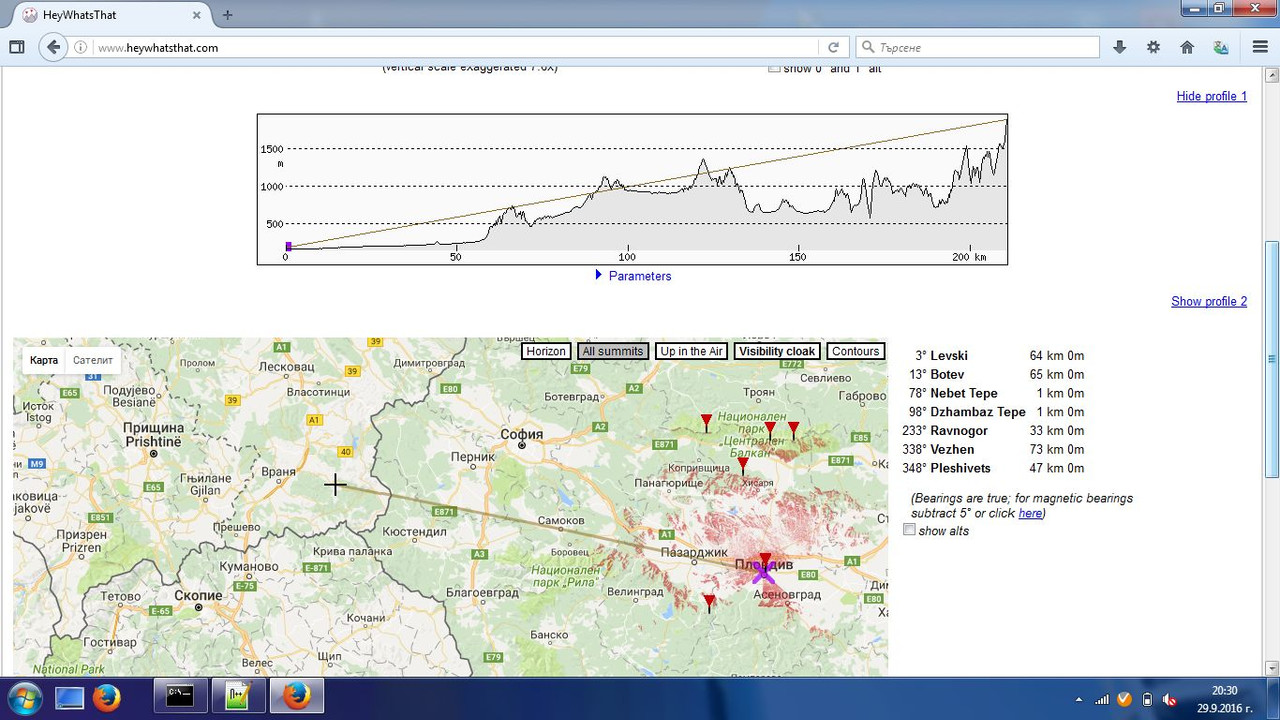
Task: Click the purple start marker on profile
Action: click(288, 246)
